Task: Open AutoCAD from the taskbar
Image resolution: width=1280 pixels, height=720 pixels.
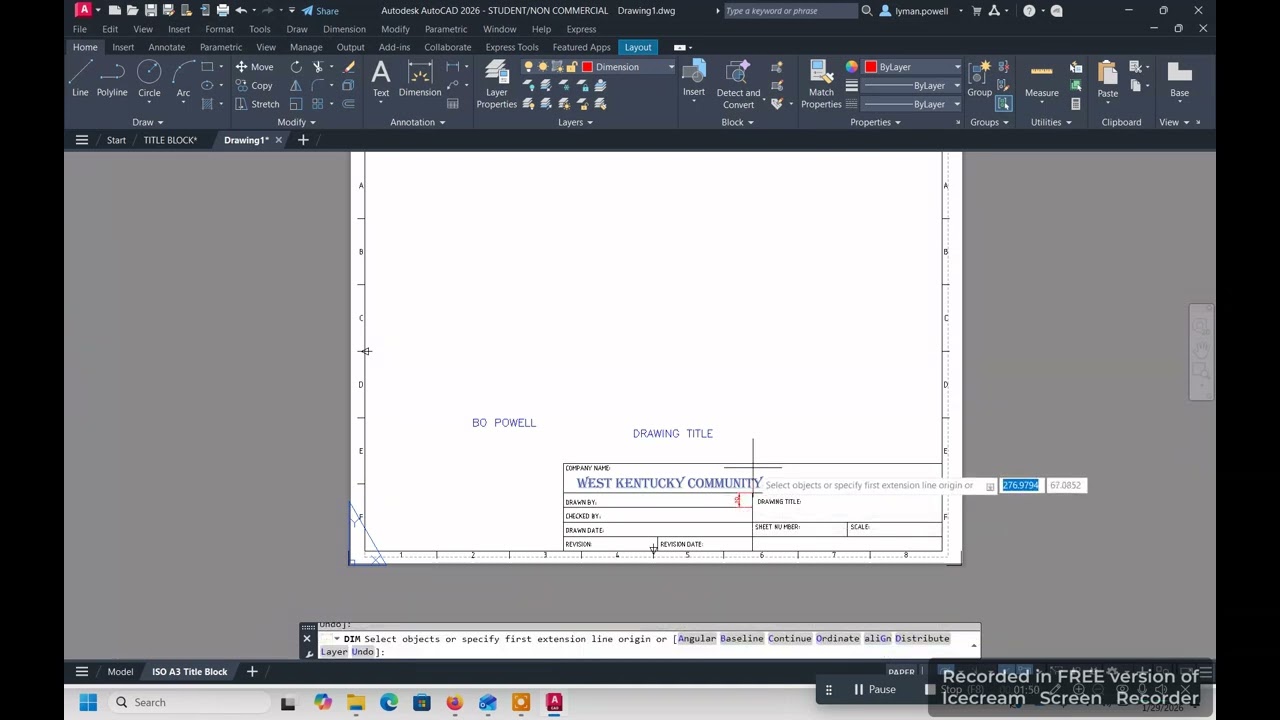Action: click(554, 702)
